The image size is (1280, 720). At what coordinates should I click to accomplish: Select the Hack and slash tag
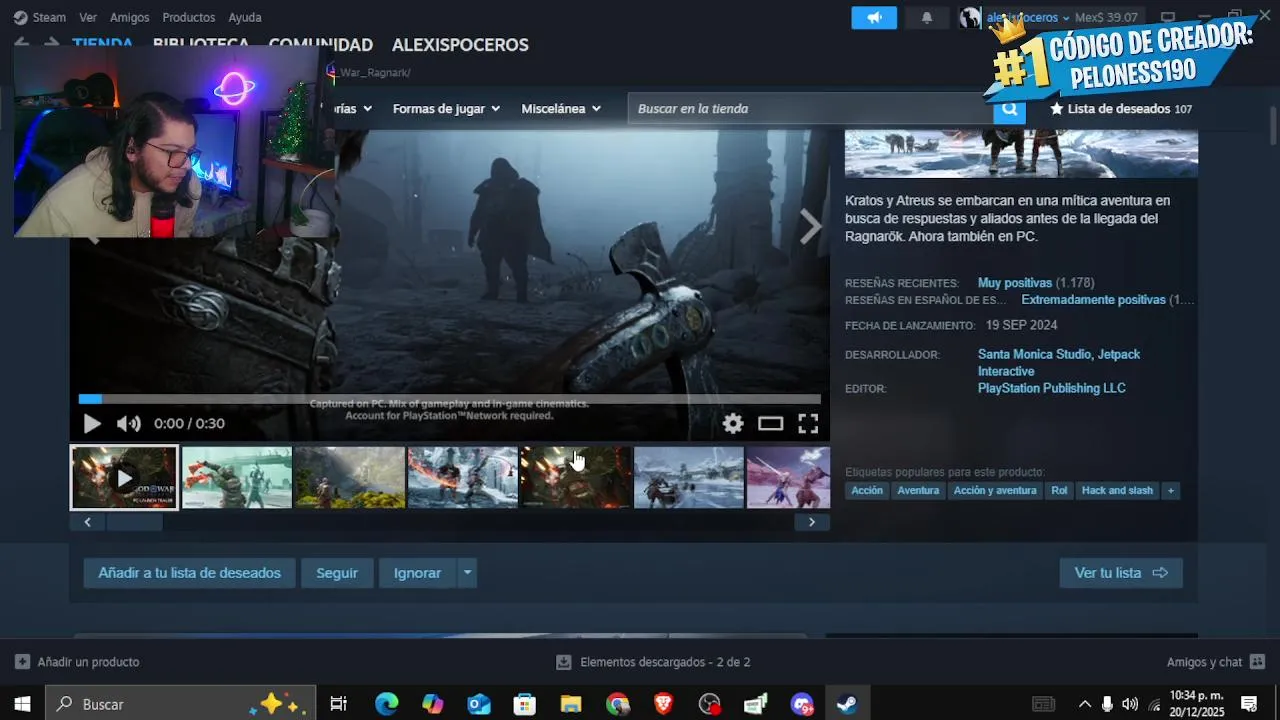[1117, 491]
